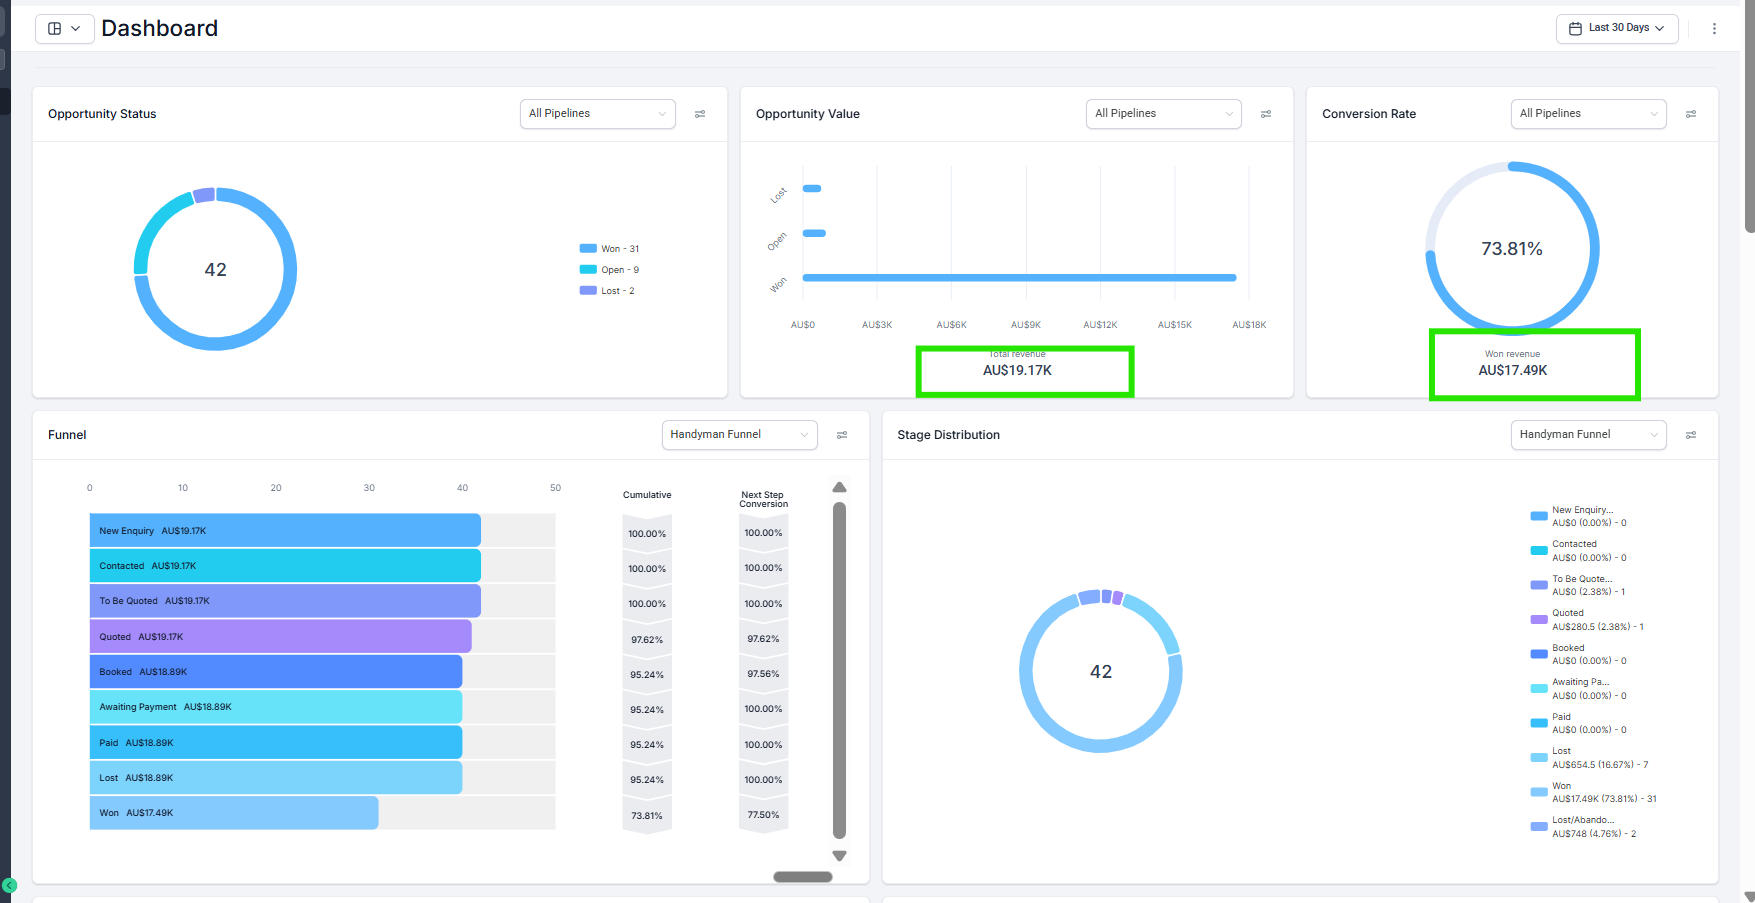Click the funnel vertical scrollbar track

coord(840,670)
